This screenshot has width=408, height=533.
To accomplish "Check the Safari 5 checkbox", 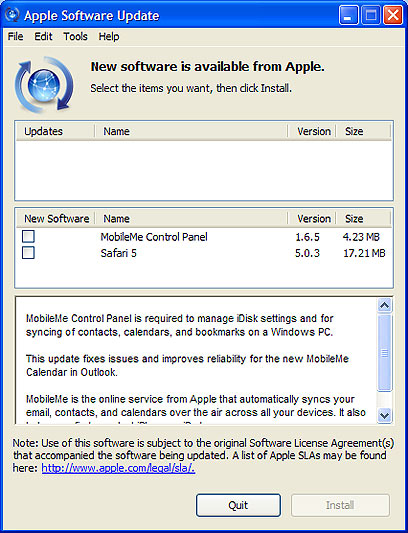I will (x=28, y=253).
